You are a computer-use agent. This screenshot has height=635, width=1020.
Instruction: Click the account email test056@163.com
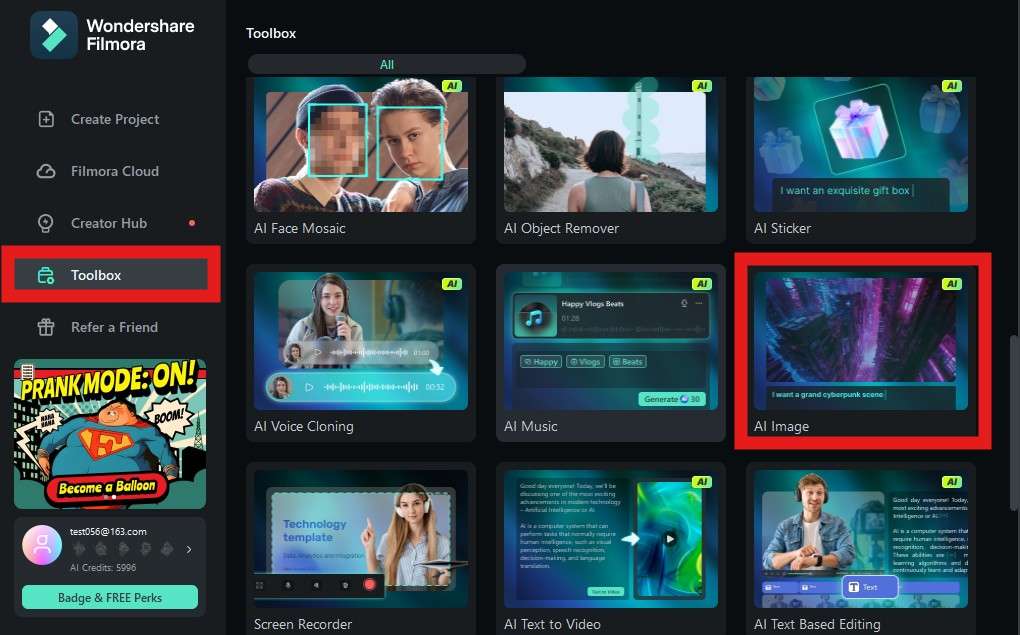[108, 532]
